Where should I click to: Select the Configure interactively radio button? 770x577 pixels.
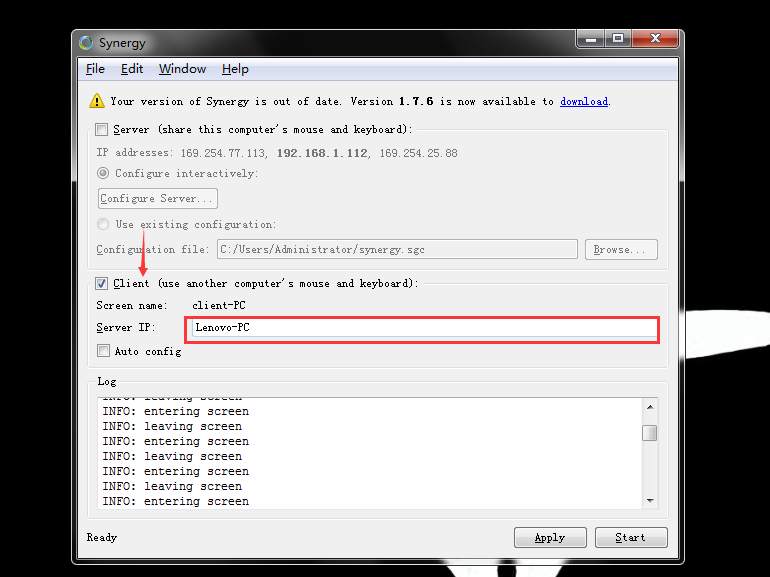click(103, 173)
